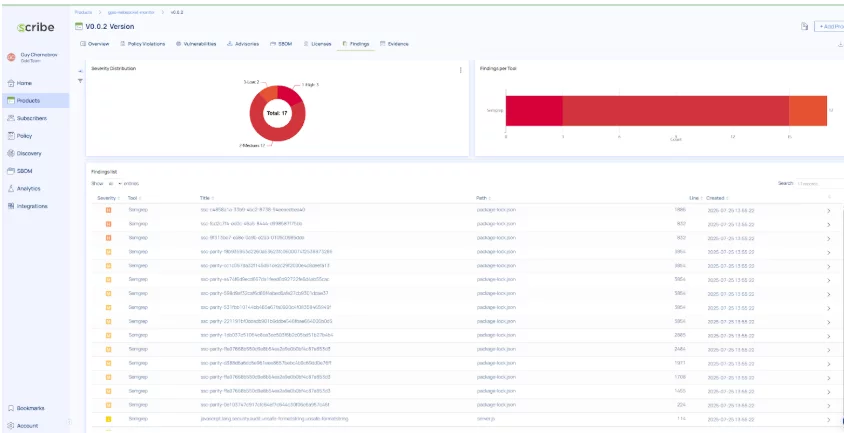The image size is (844, 433).
Task: Open the Analytics sidebar section
Action: tap(24, 189)
